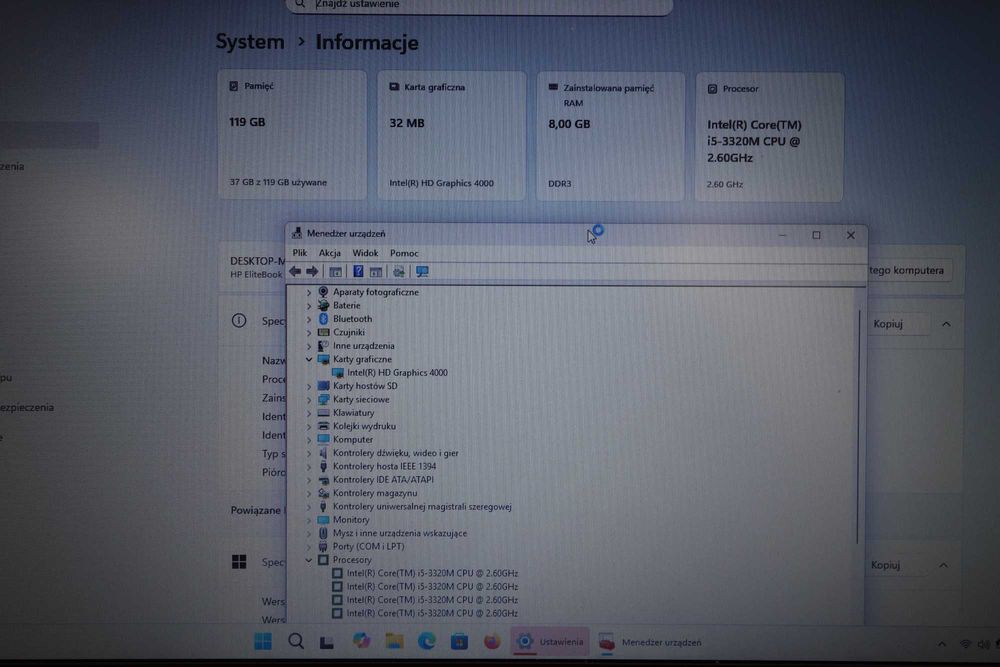
Task: Select Inne urządzenia tree entry
Action: [x=364, y=346]
